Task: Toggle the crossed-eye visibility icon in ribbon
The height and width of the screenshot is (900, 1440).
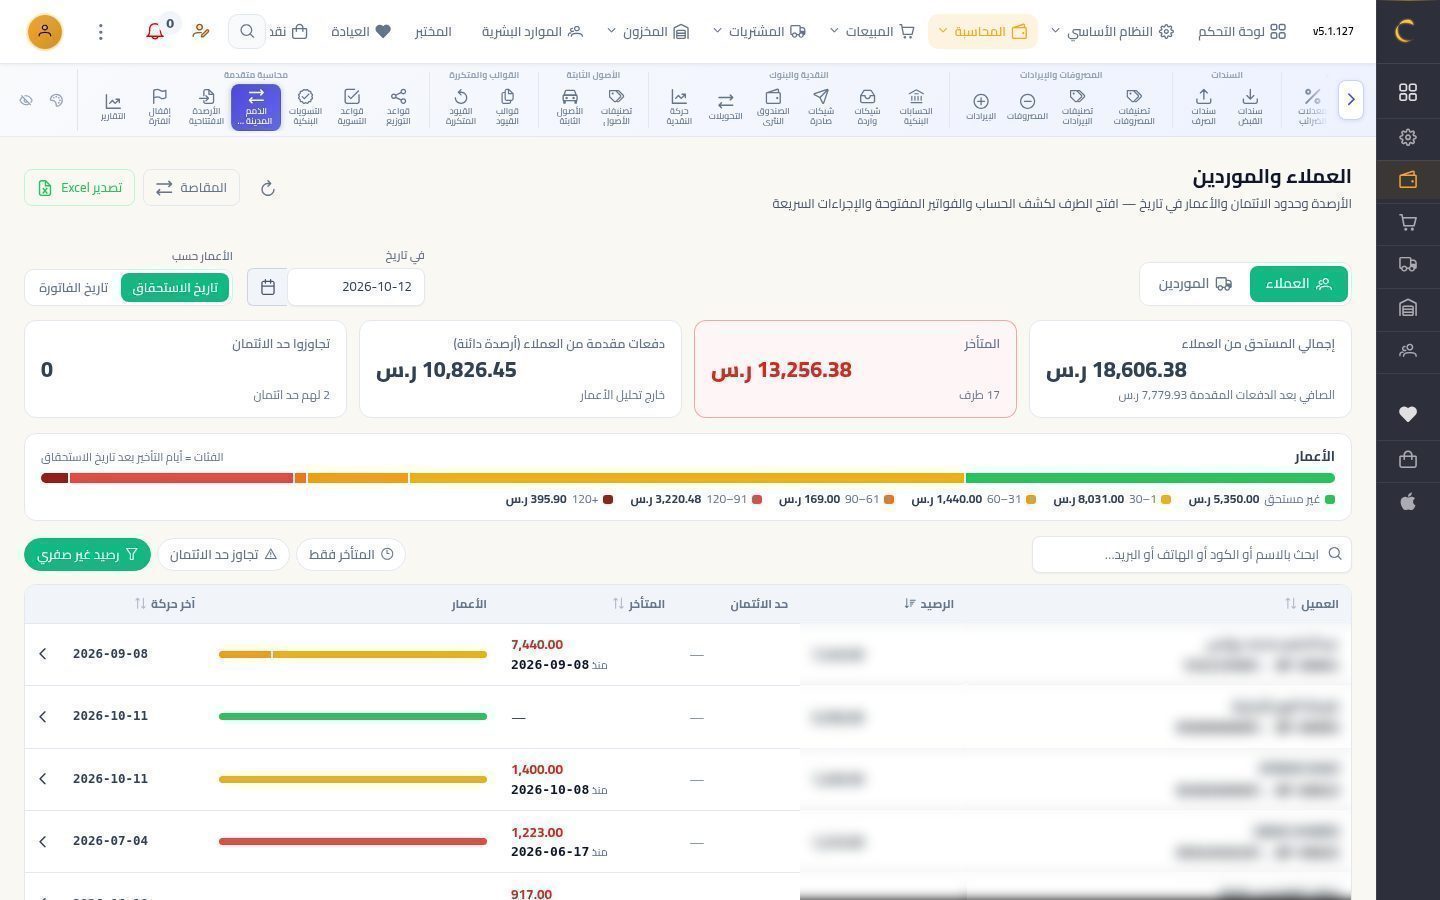Action: pos(26,100)
